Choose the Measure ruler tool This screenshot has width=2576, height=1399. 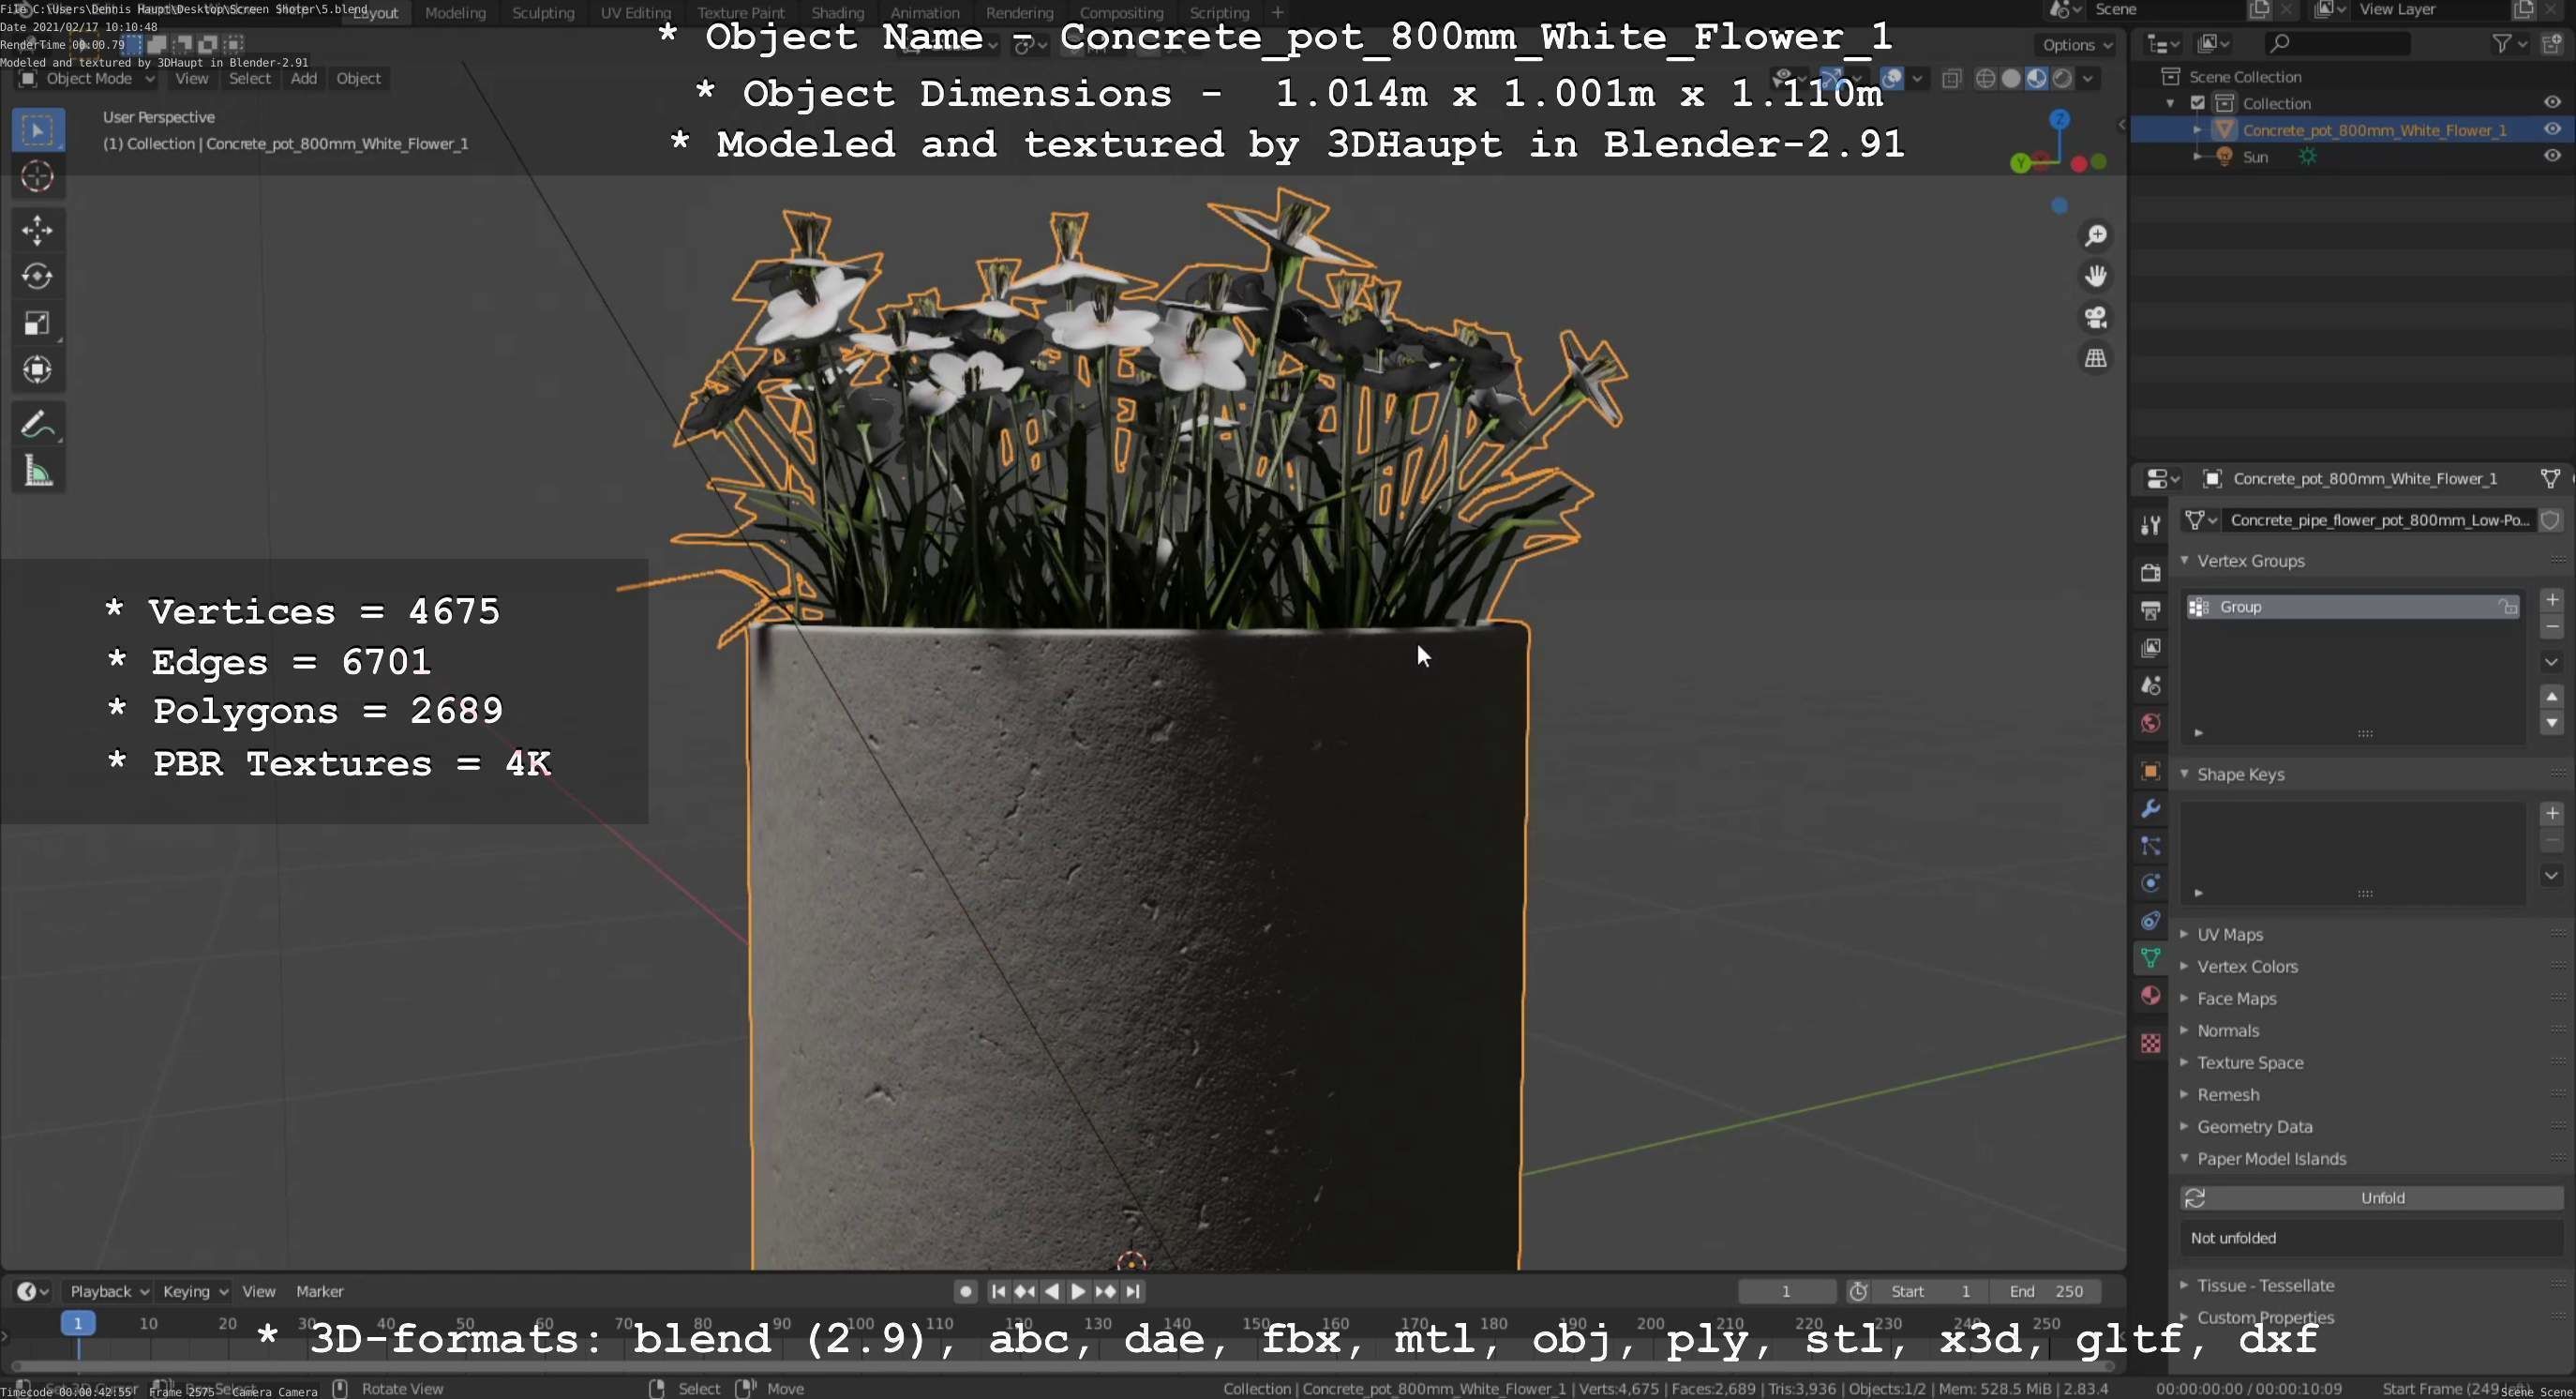pyautogui.click(x=38, y=471)
